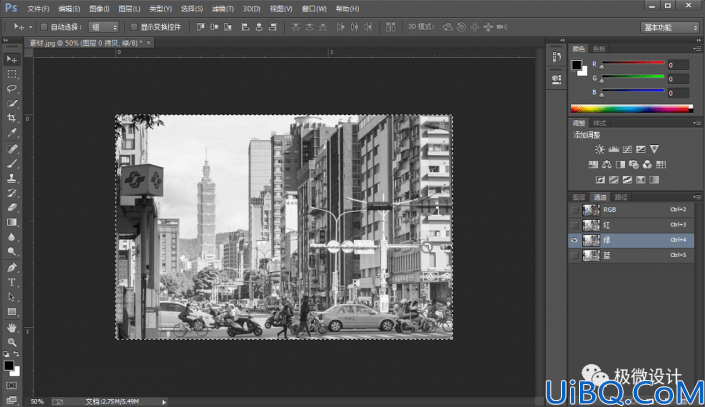Select the Pen tool
This screenshot has width=705, height=407.
tap(12, 268)
